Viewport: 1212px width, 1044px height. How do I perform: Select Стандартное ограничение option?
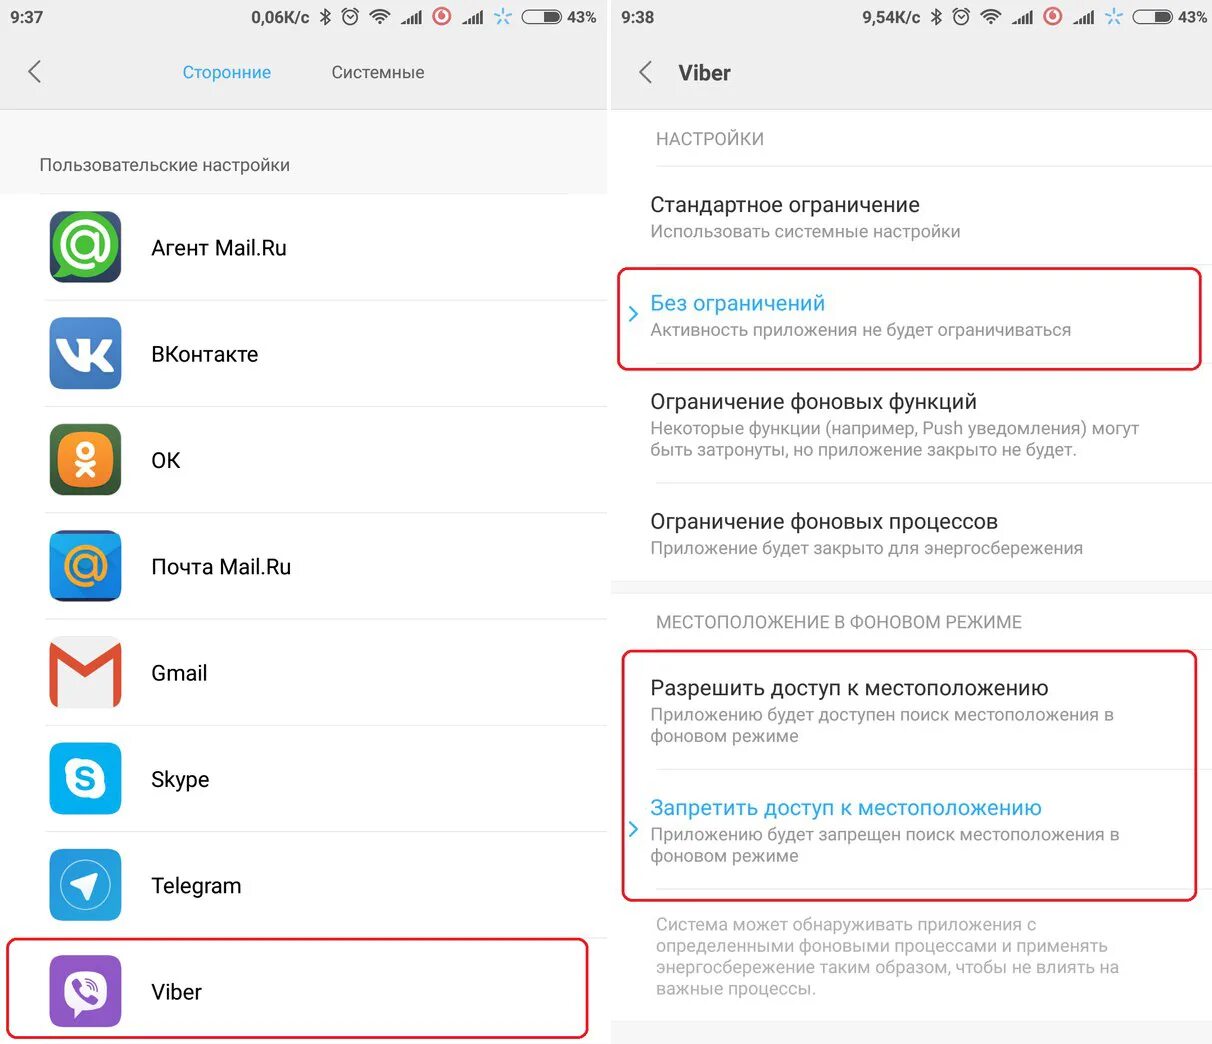(911, 217)
